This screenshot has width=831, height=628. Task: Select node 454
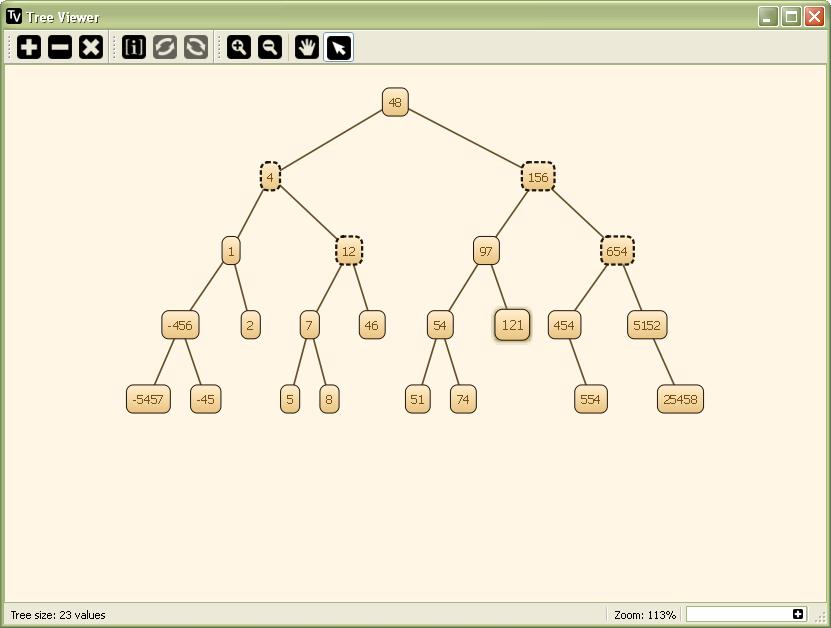[564, 325]
